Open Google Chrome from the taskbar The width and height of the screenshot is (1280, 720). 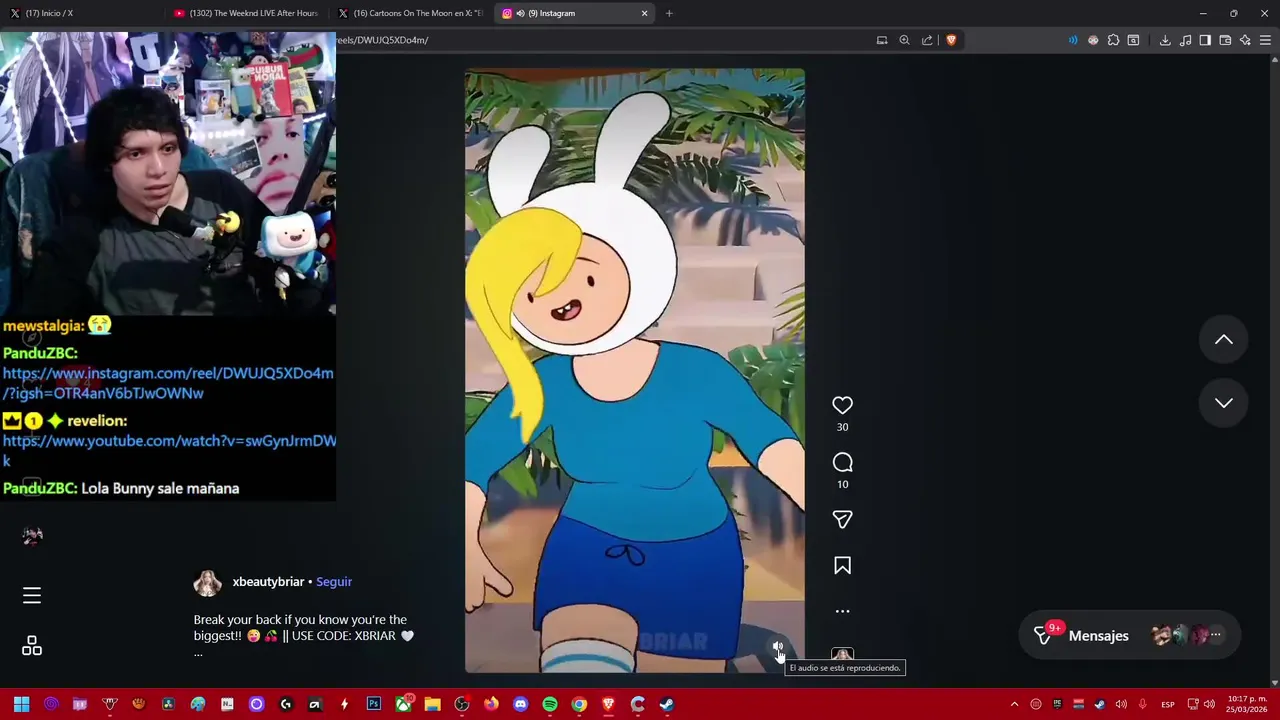click(x=579, y=704)
